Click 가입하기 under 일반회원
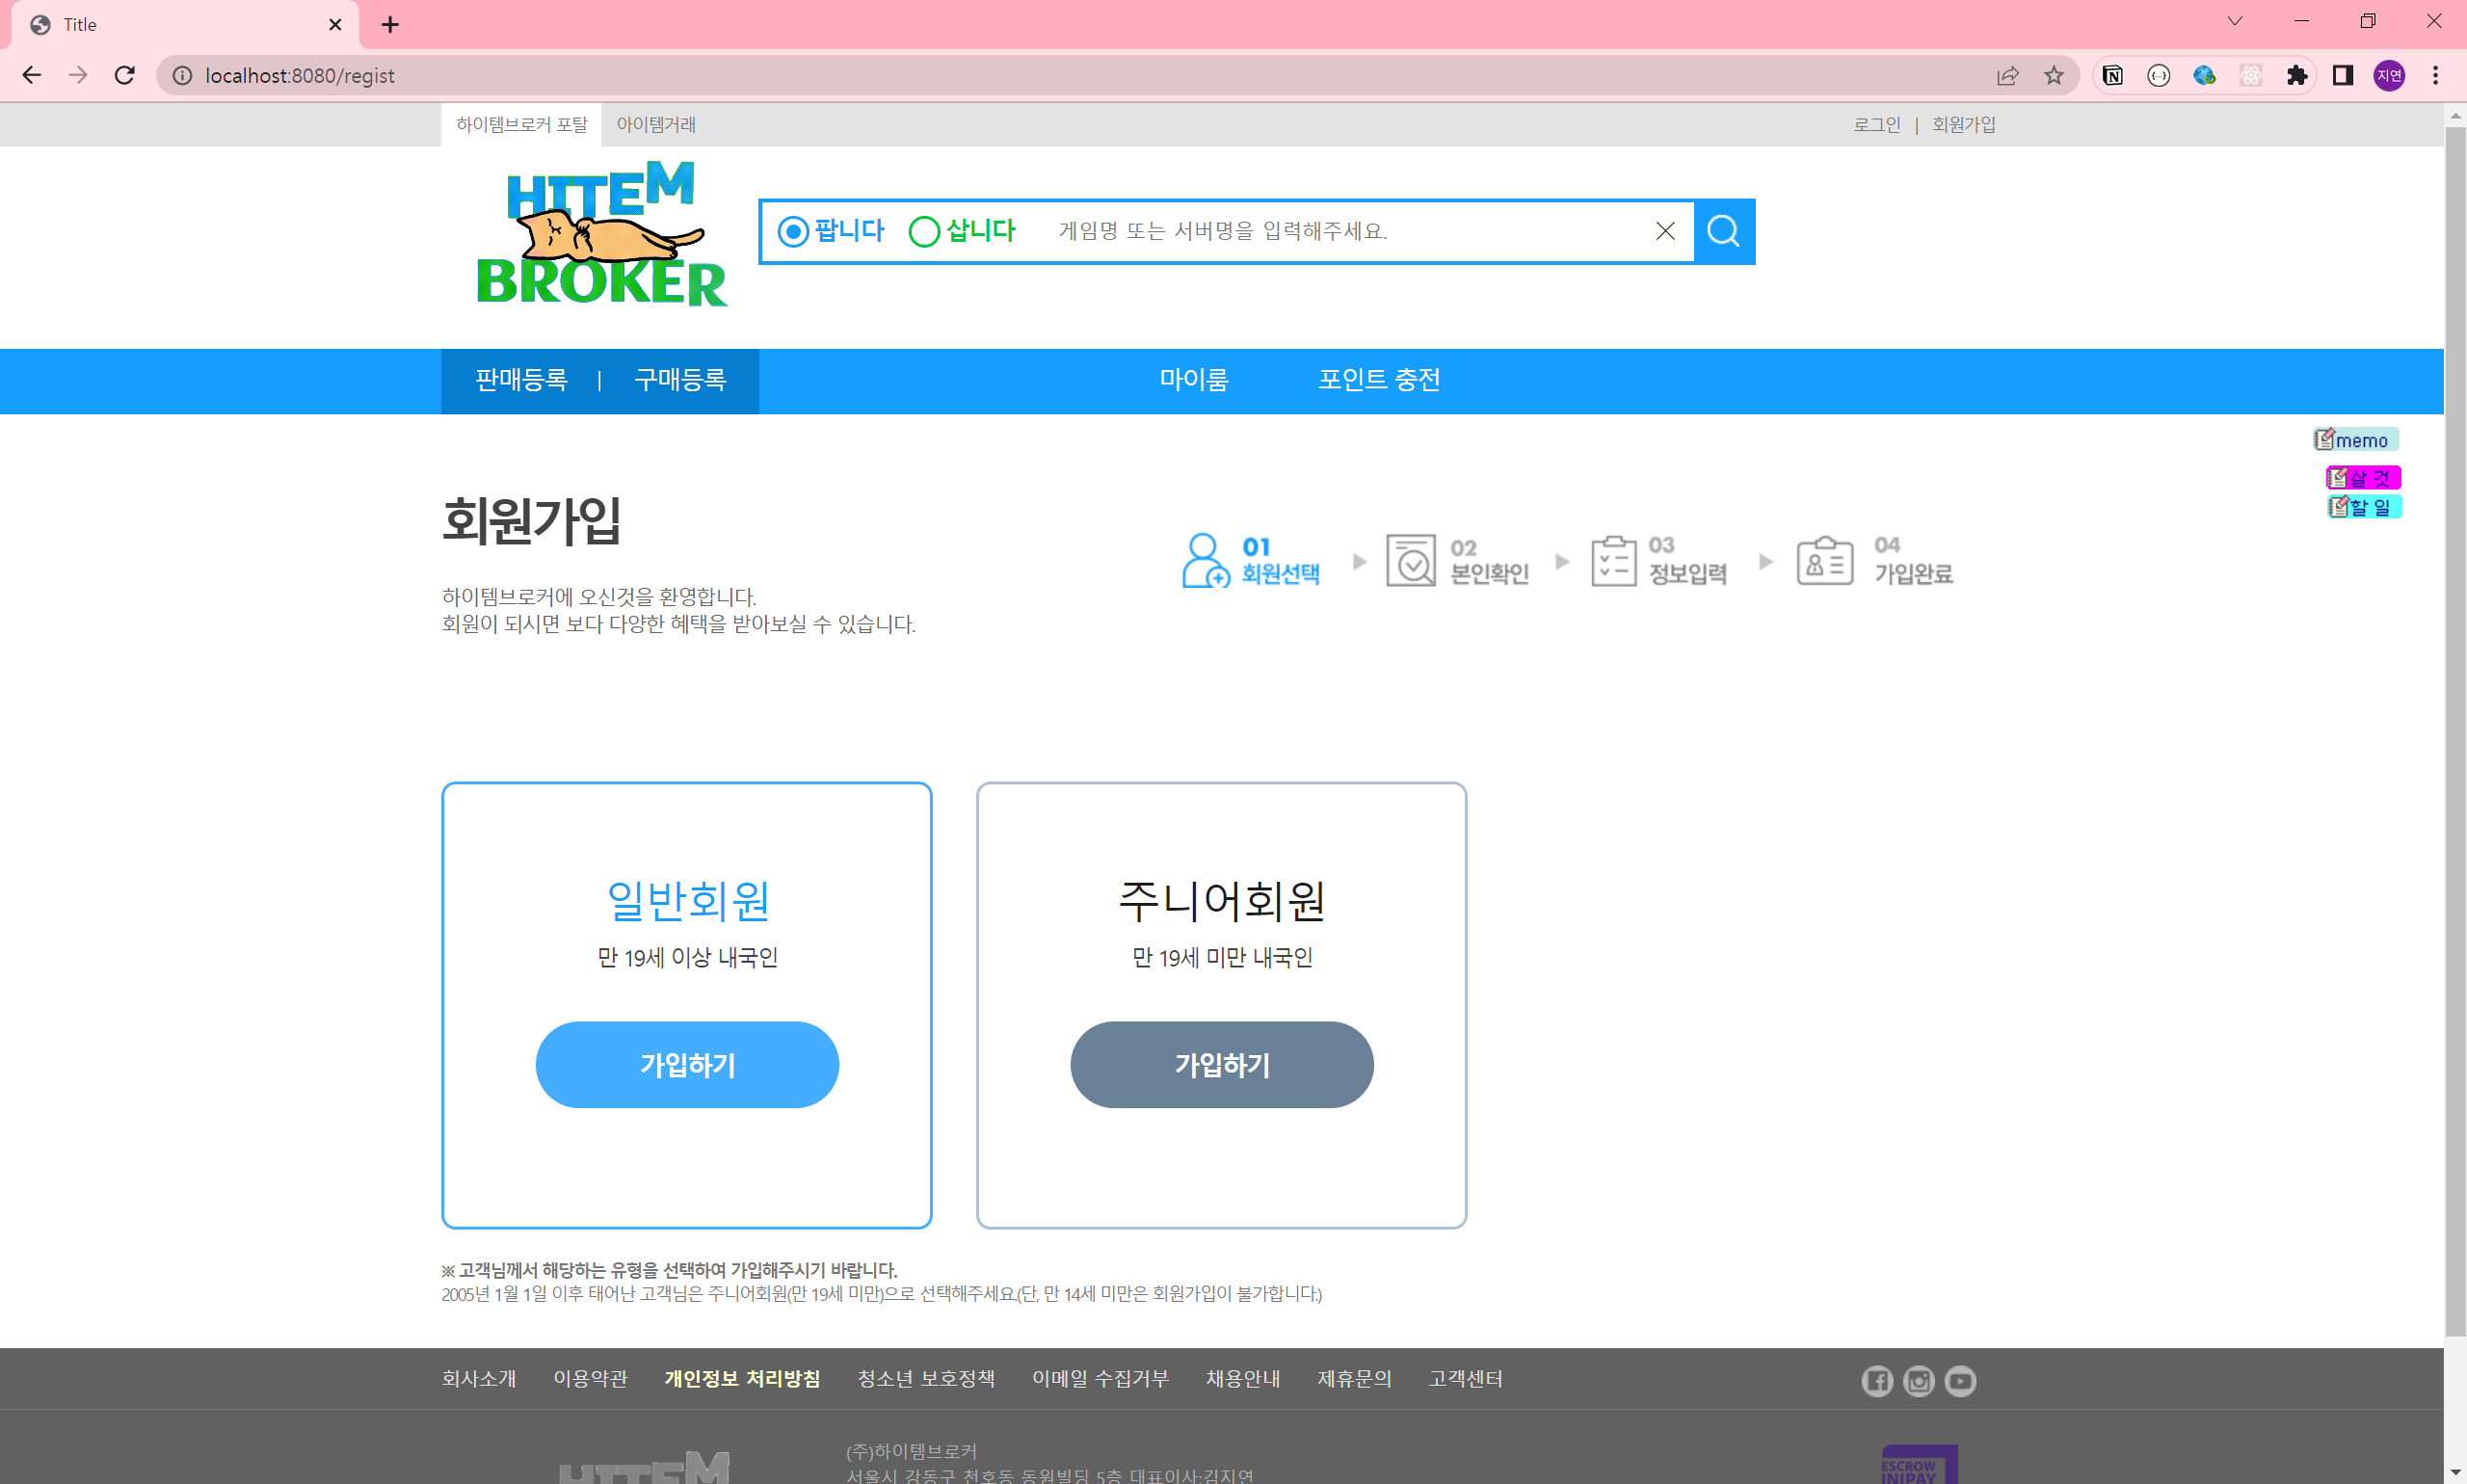Screen dimensions: 2467x1484 pyautogui.click(x=686, y=1065)
